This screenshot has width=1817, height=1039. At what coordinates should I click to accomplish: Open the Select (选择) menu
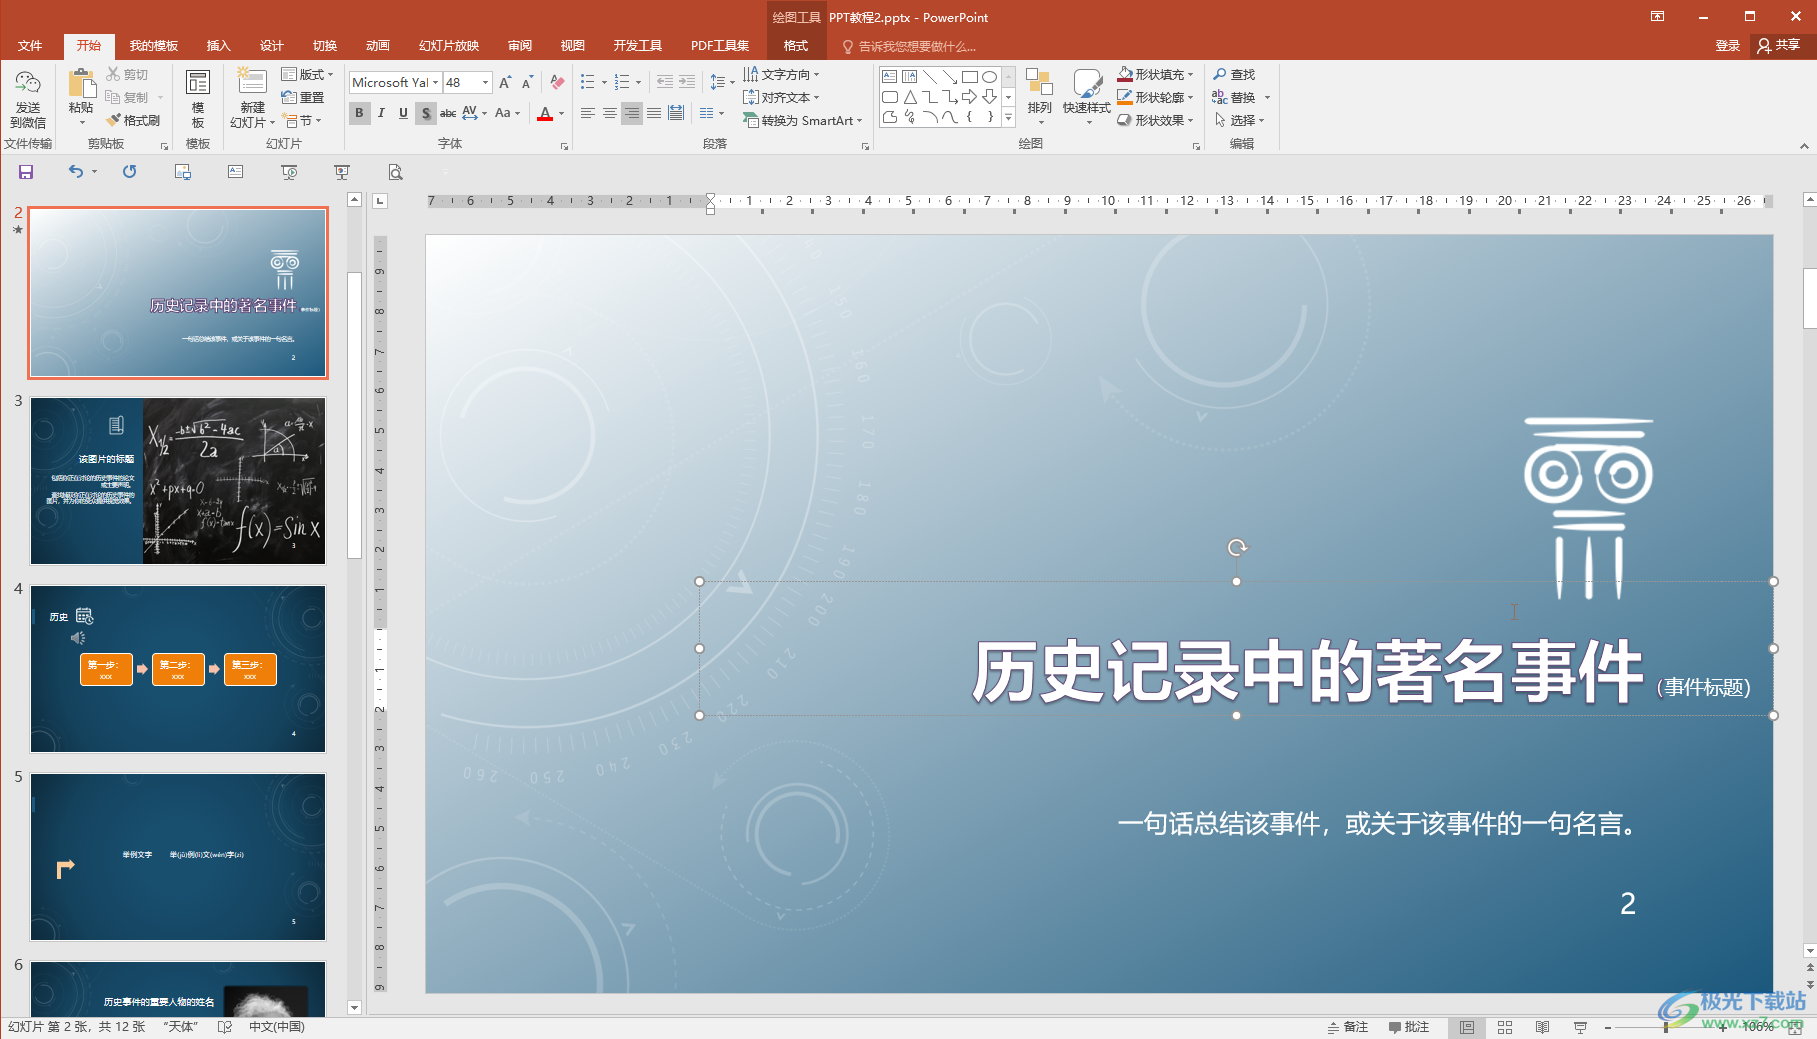pos(1239,120)
